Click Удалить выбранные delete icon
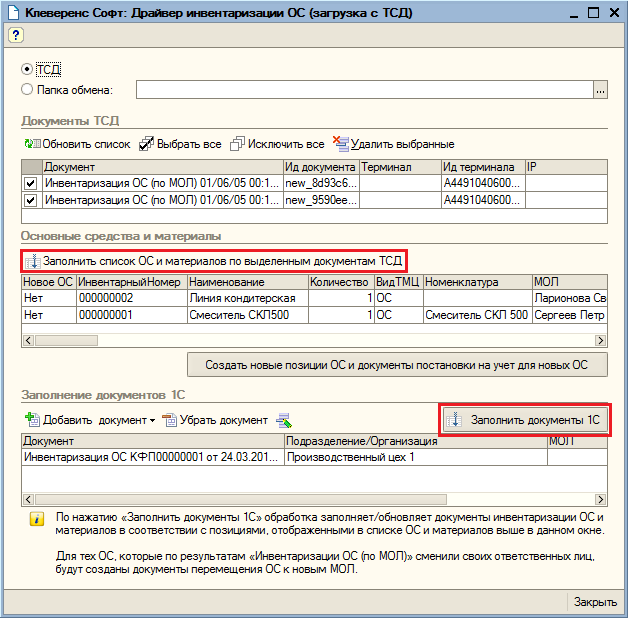Viewport: 628px width, 618px height. coord(340,144)
